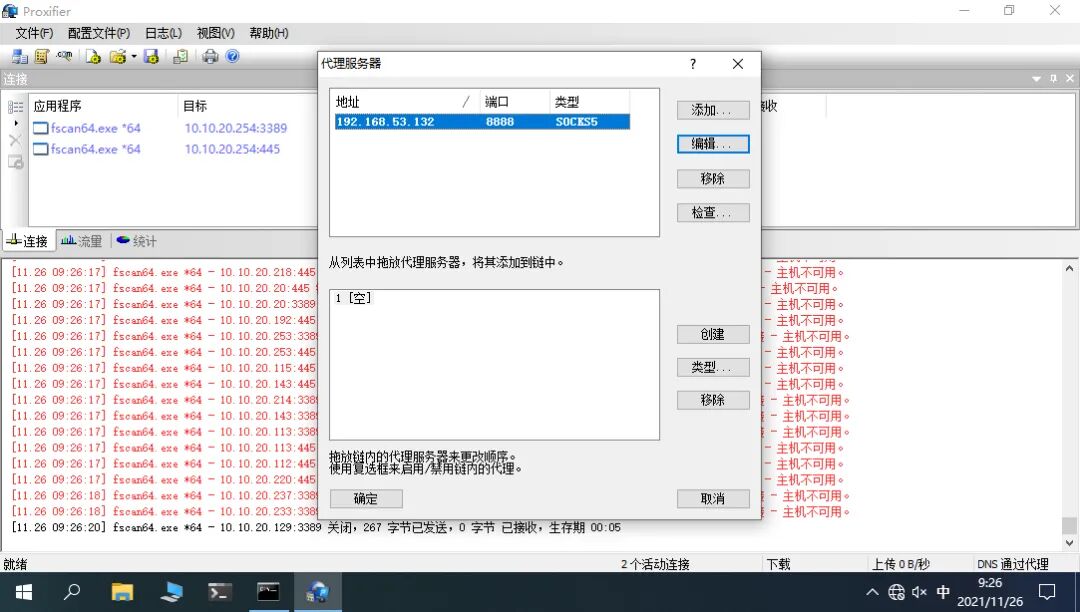1080x612 pixels.
Task: Click log line for 10.10.20.129:3389 关闭
Action: [316, 527]
